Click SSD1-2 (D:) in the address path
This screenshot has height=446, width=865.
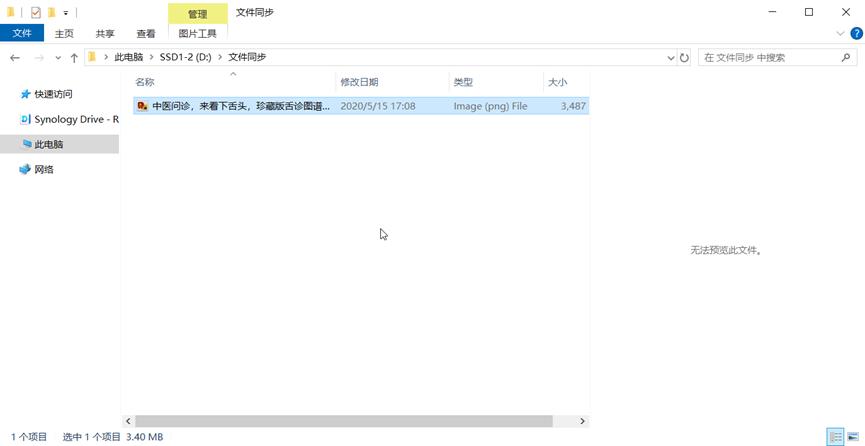185,57
